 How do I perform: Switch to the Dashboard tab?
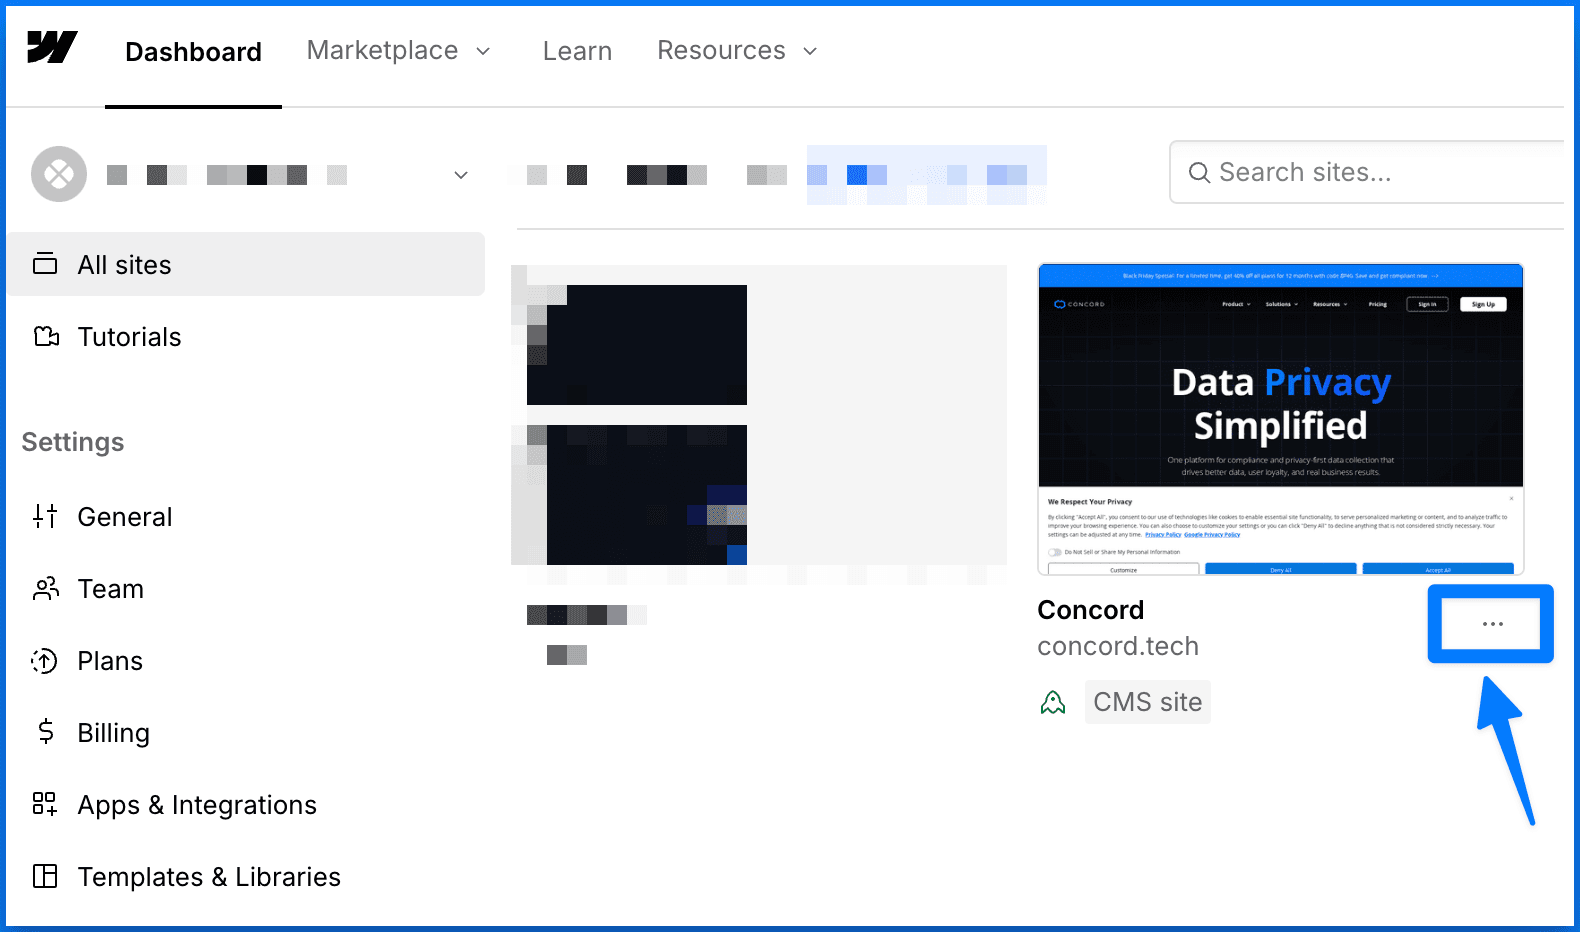click(193, 52)
